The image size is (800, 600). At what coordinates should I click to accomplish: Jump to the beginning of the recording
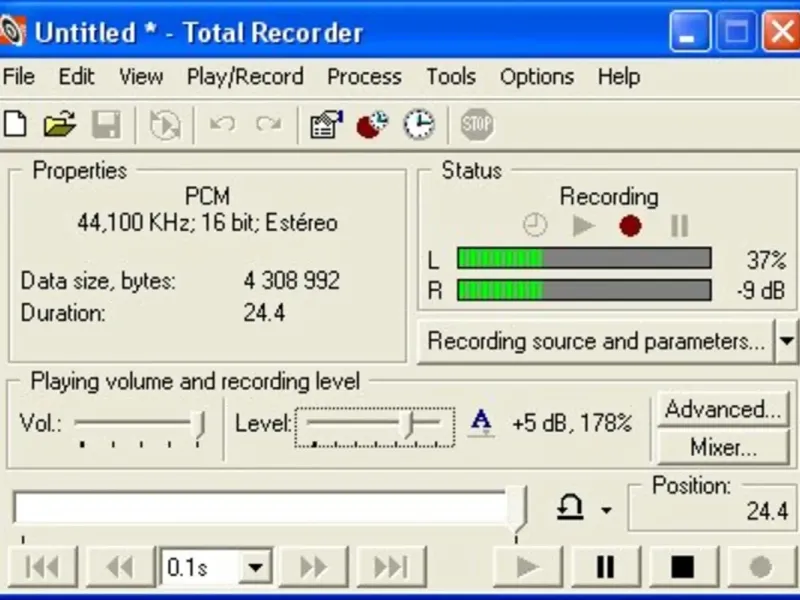point(42,567)
